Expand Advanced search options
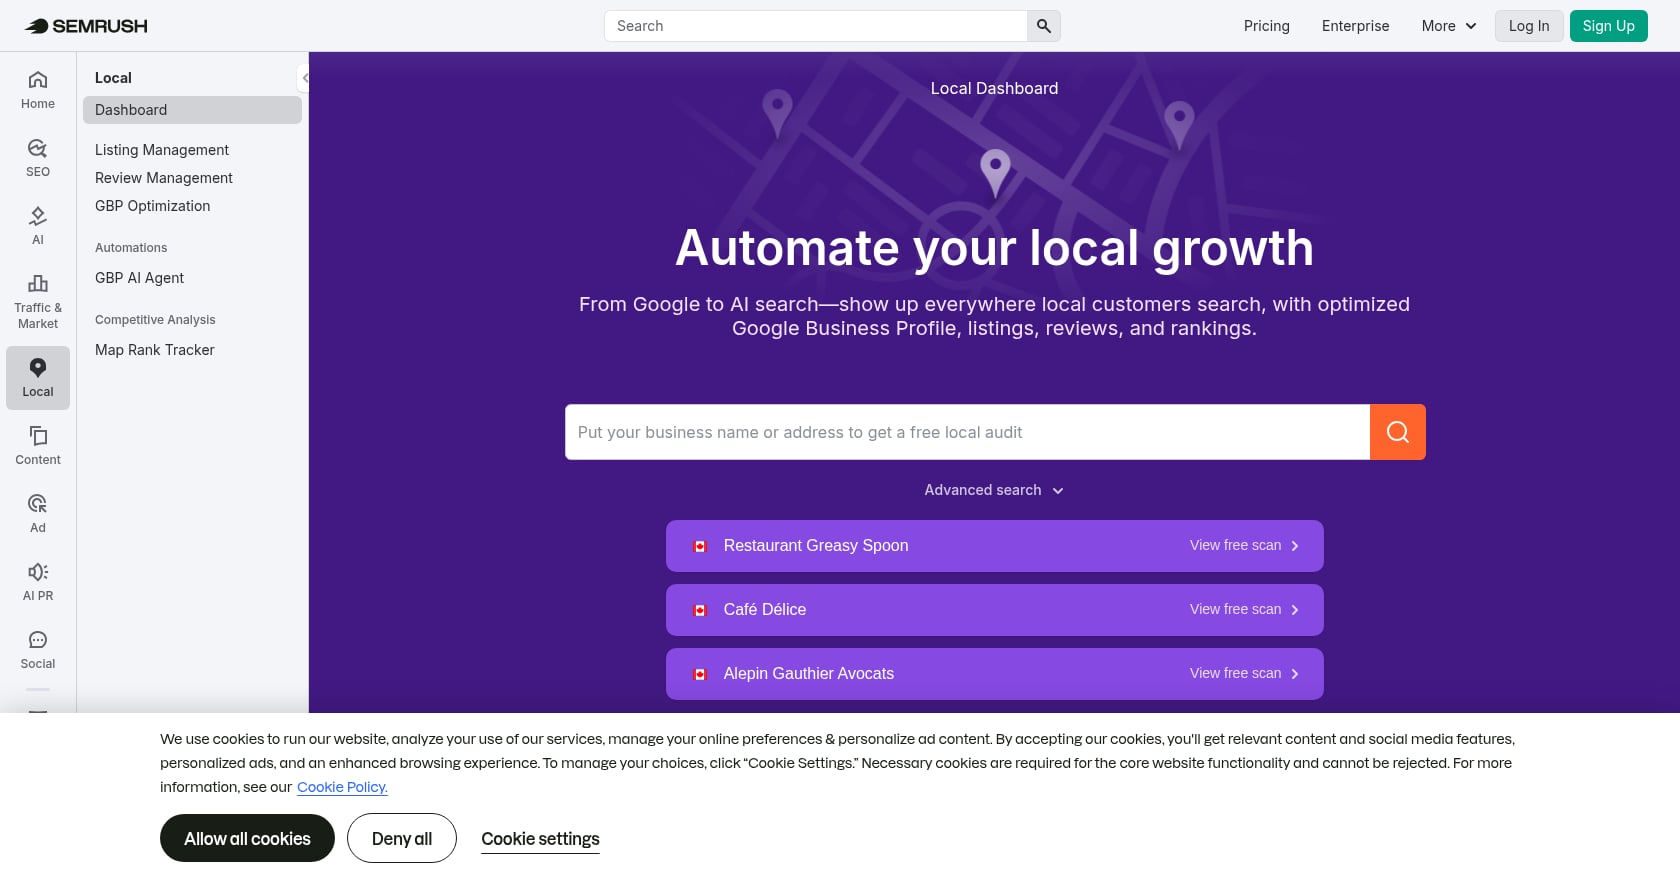 click(x=994, y=490)
